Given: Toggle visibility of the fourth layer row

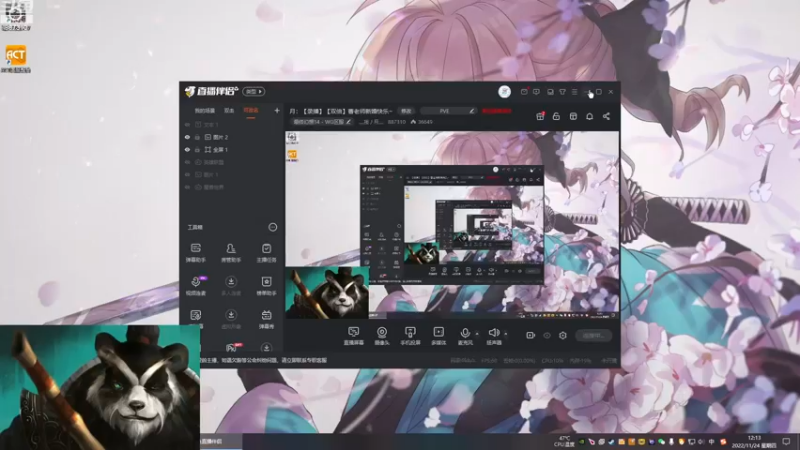Looking at the screenshot, I should tap(187, 162).
